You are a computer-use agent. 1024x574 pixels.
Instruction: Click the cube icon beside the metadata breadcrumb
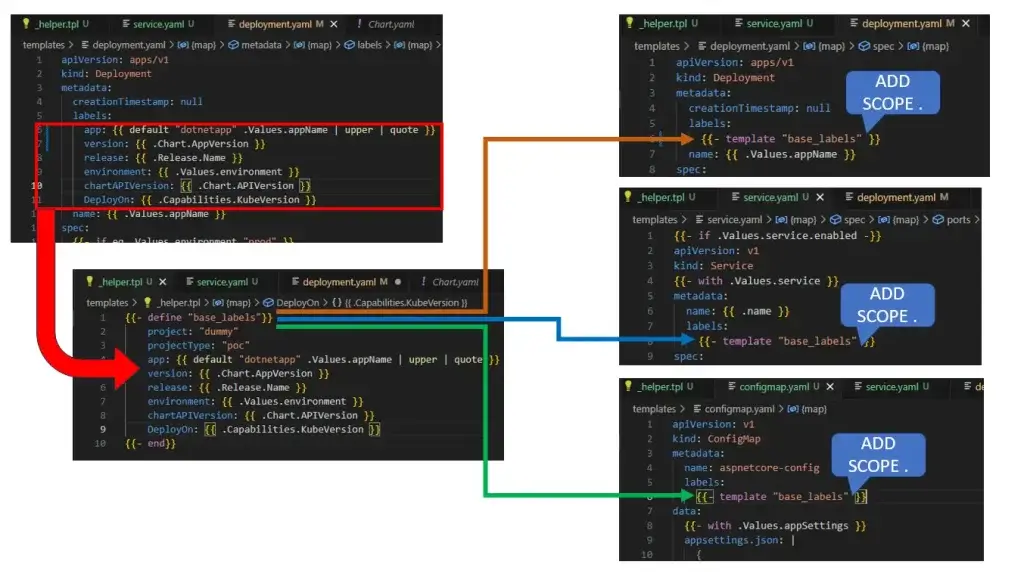tap(233, 45)
